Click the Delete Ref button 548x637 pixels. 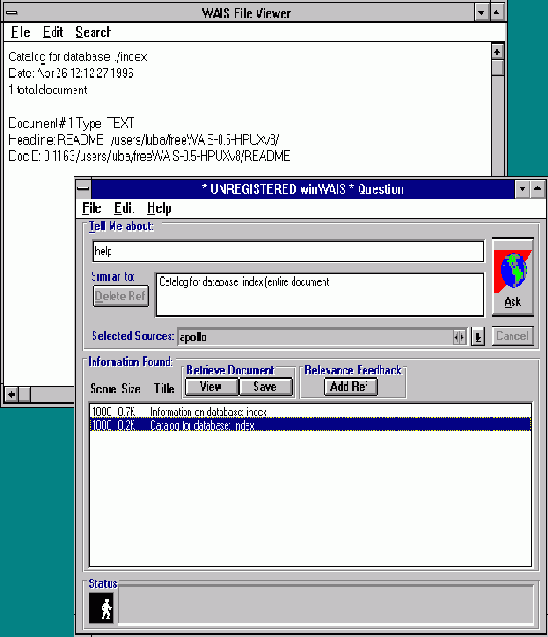click(x=121, y=296)
